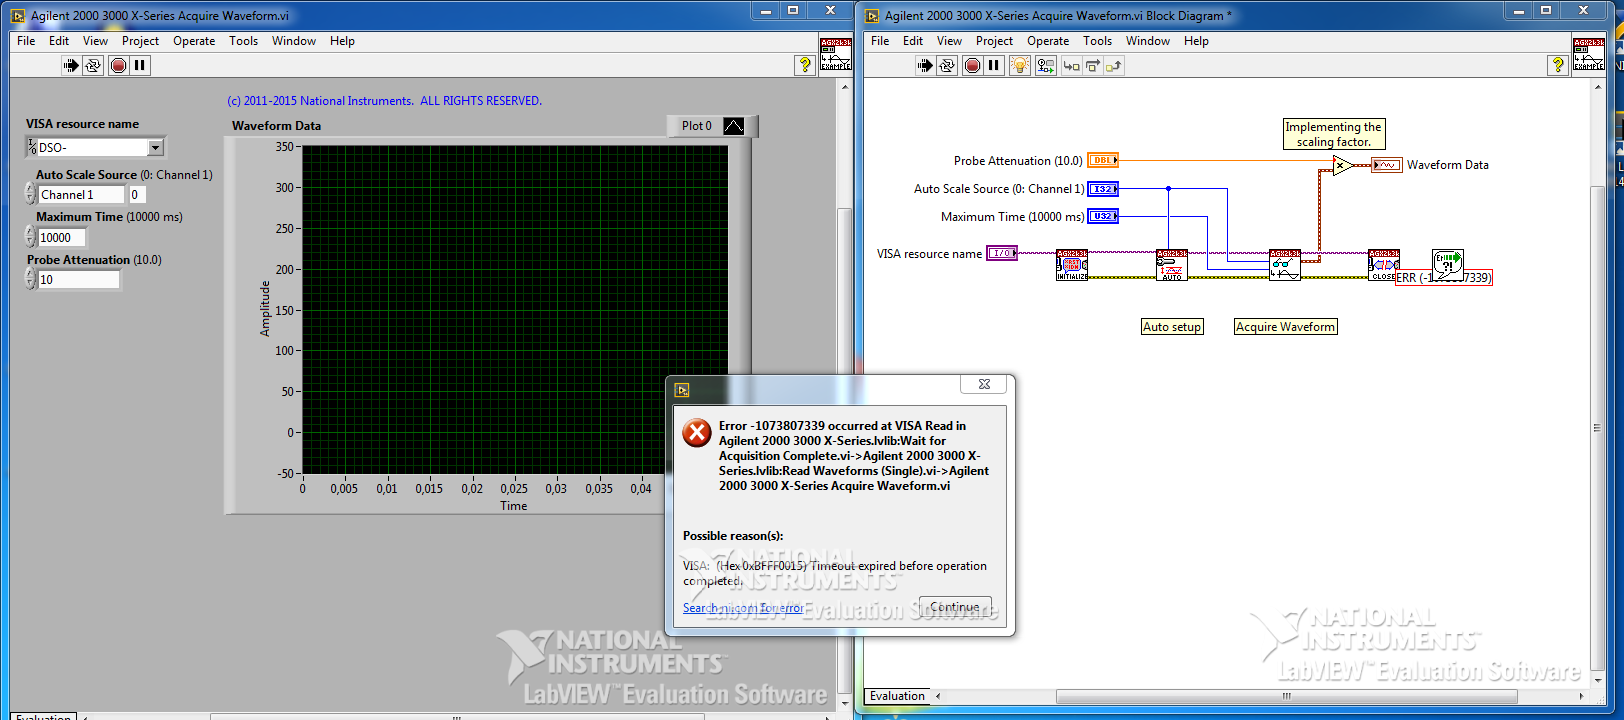The height and width of the screenshot is (720, 1624).
Task: Click Acquire Waveform label in diagram
Action: (1285, 327)
